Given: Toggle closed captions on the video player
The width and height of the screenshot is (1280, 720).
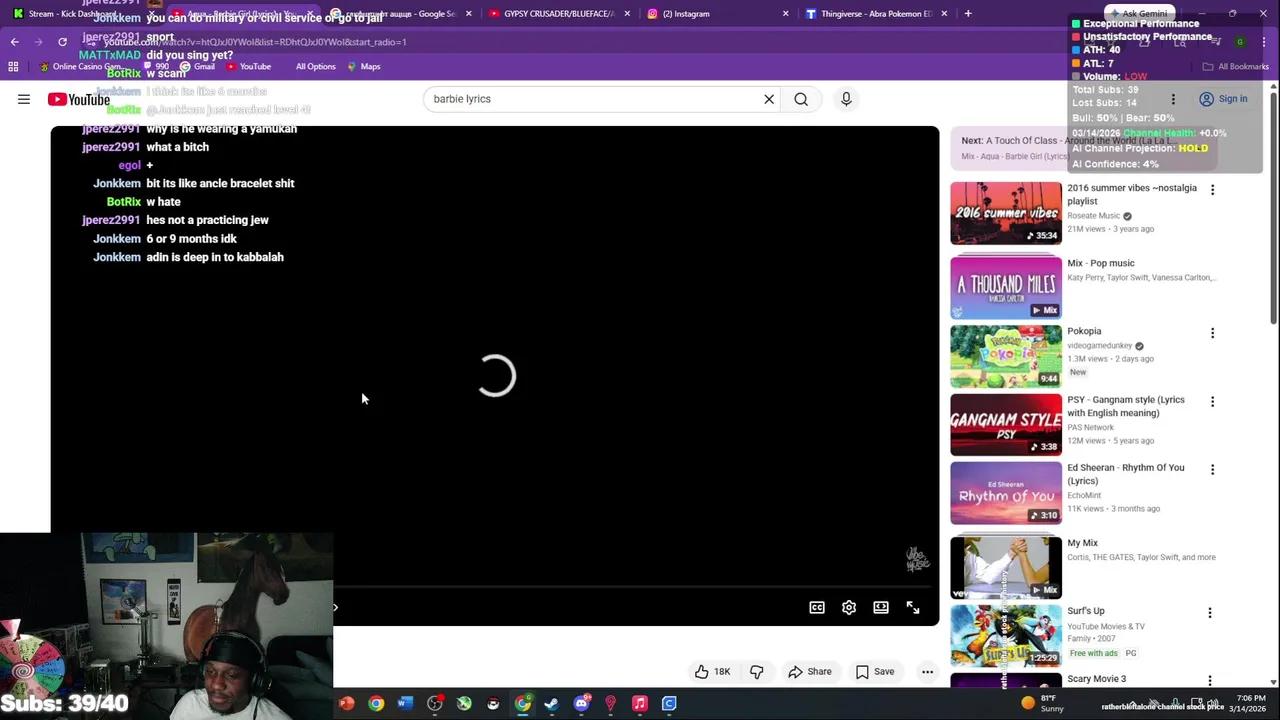Looking at the screenshot, I should point(817,607).
